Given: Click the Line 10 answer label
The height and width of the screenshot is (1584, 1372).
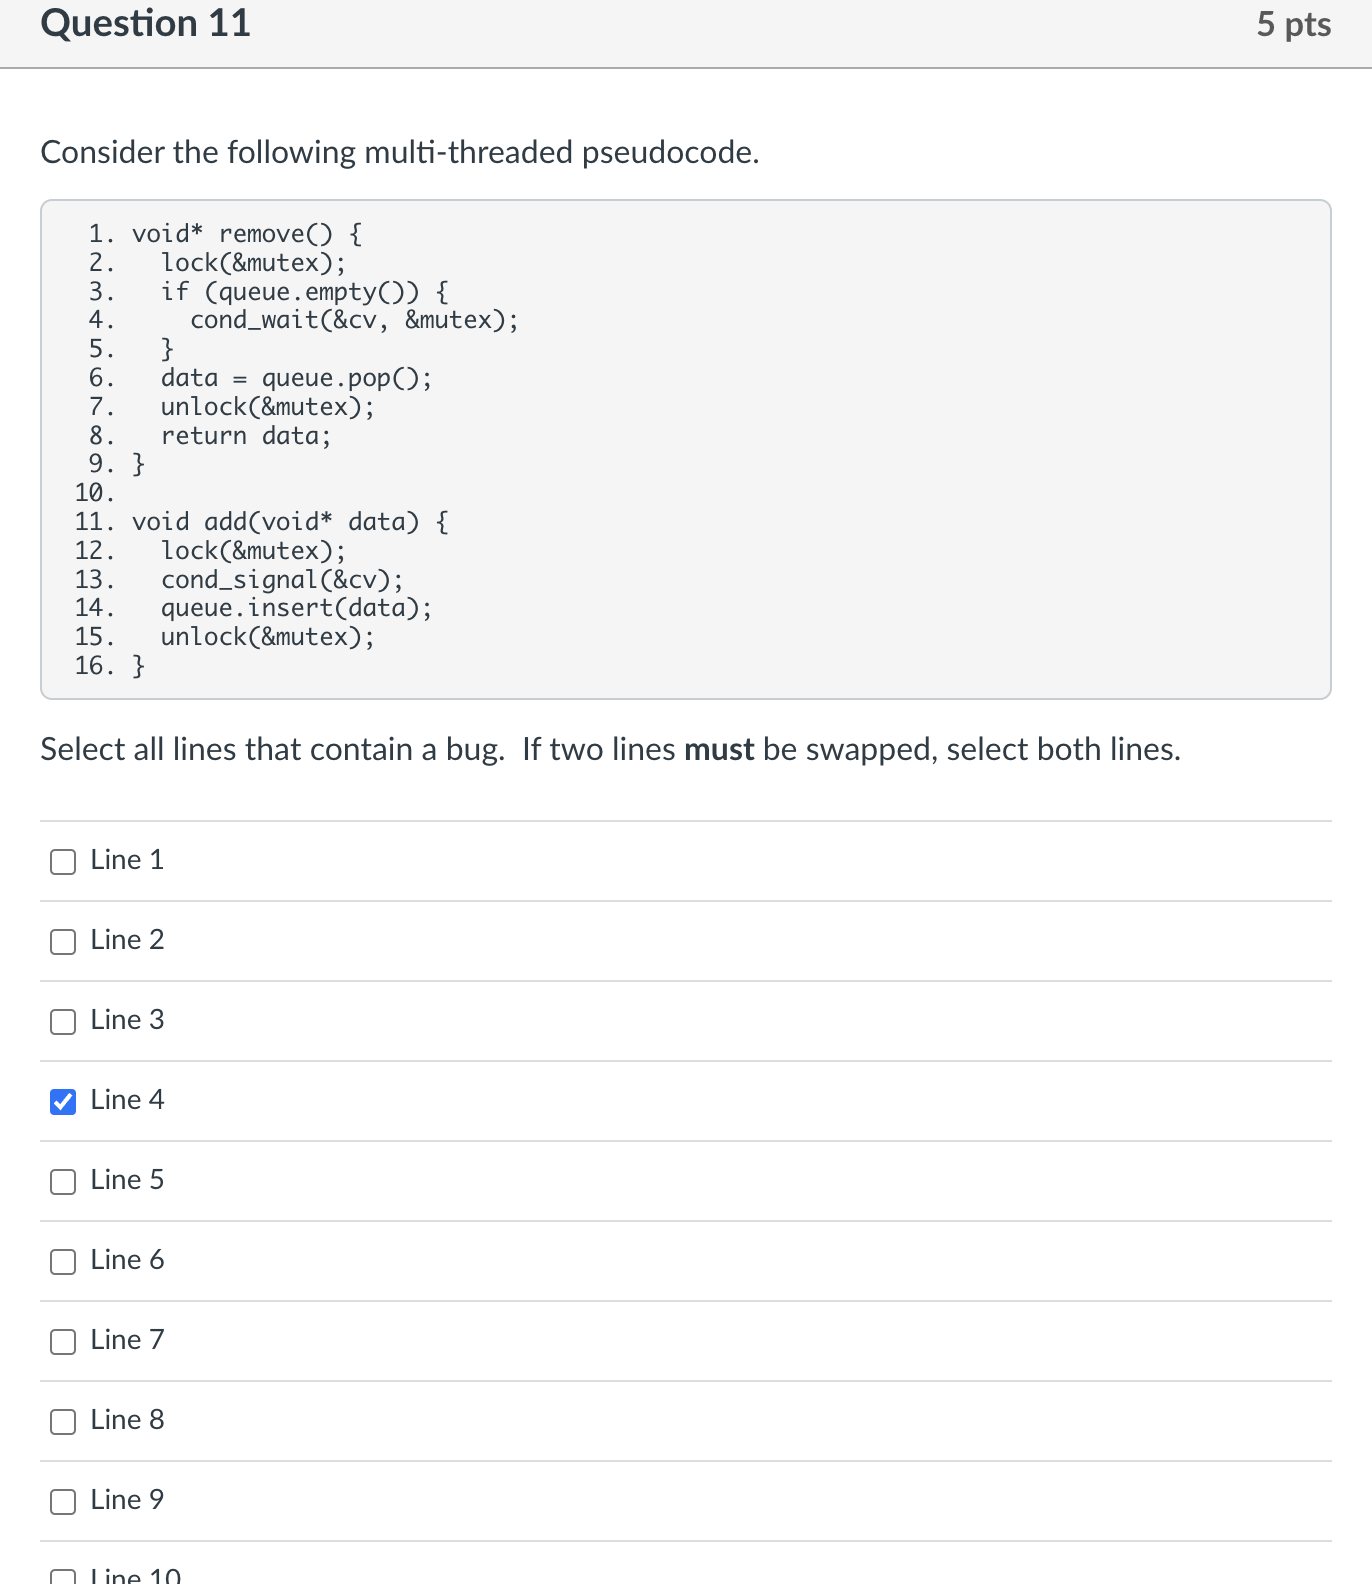Looking at the screenshot, I should tap(133, 1576).
